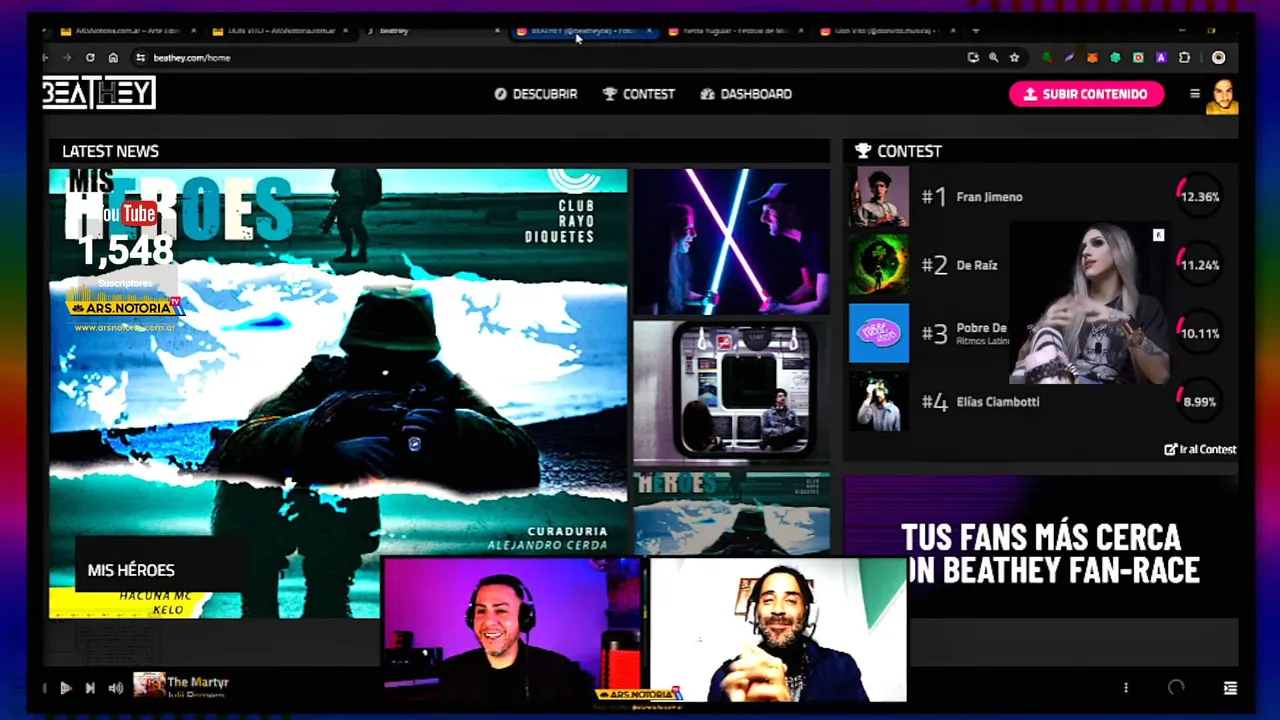The width and height of the screenshot is (1280, 720).
Task: Click the Beathey logo
Action: pos(99,93)
